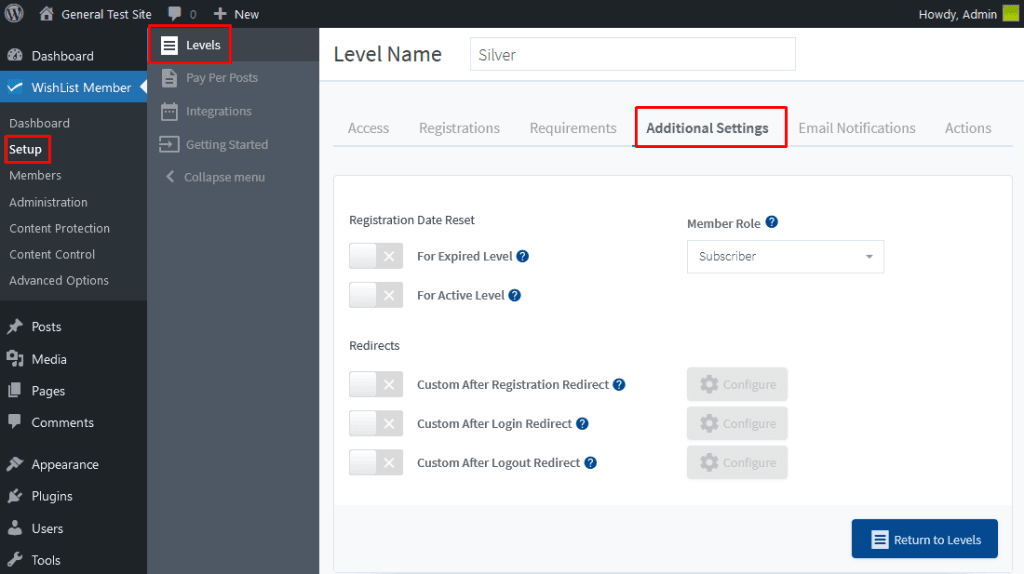Click the Plugins icon in sidebar
This screenshot has height=574, width=1024.
click(x=14, y=496)
